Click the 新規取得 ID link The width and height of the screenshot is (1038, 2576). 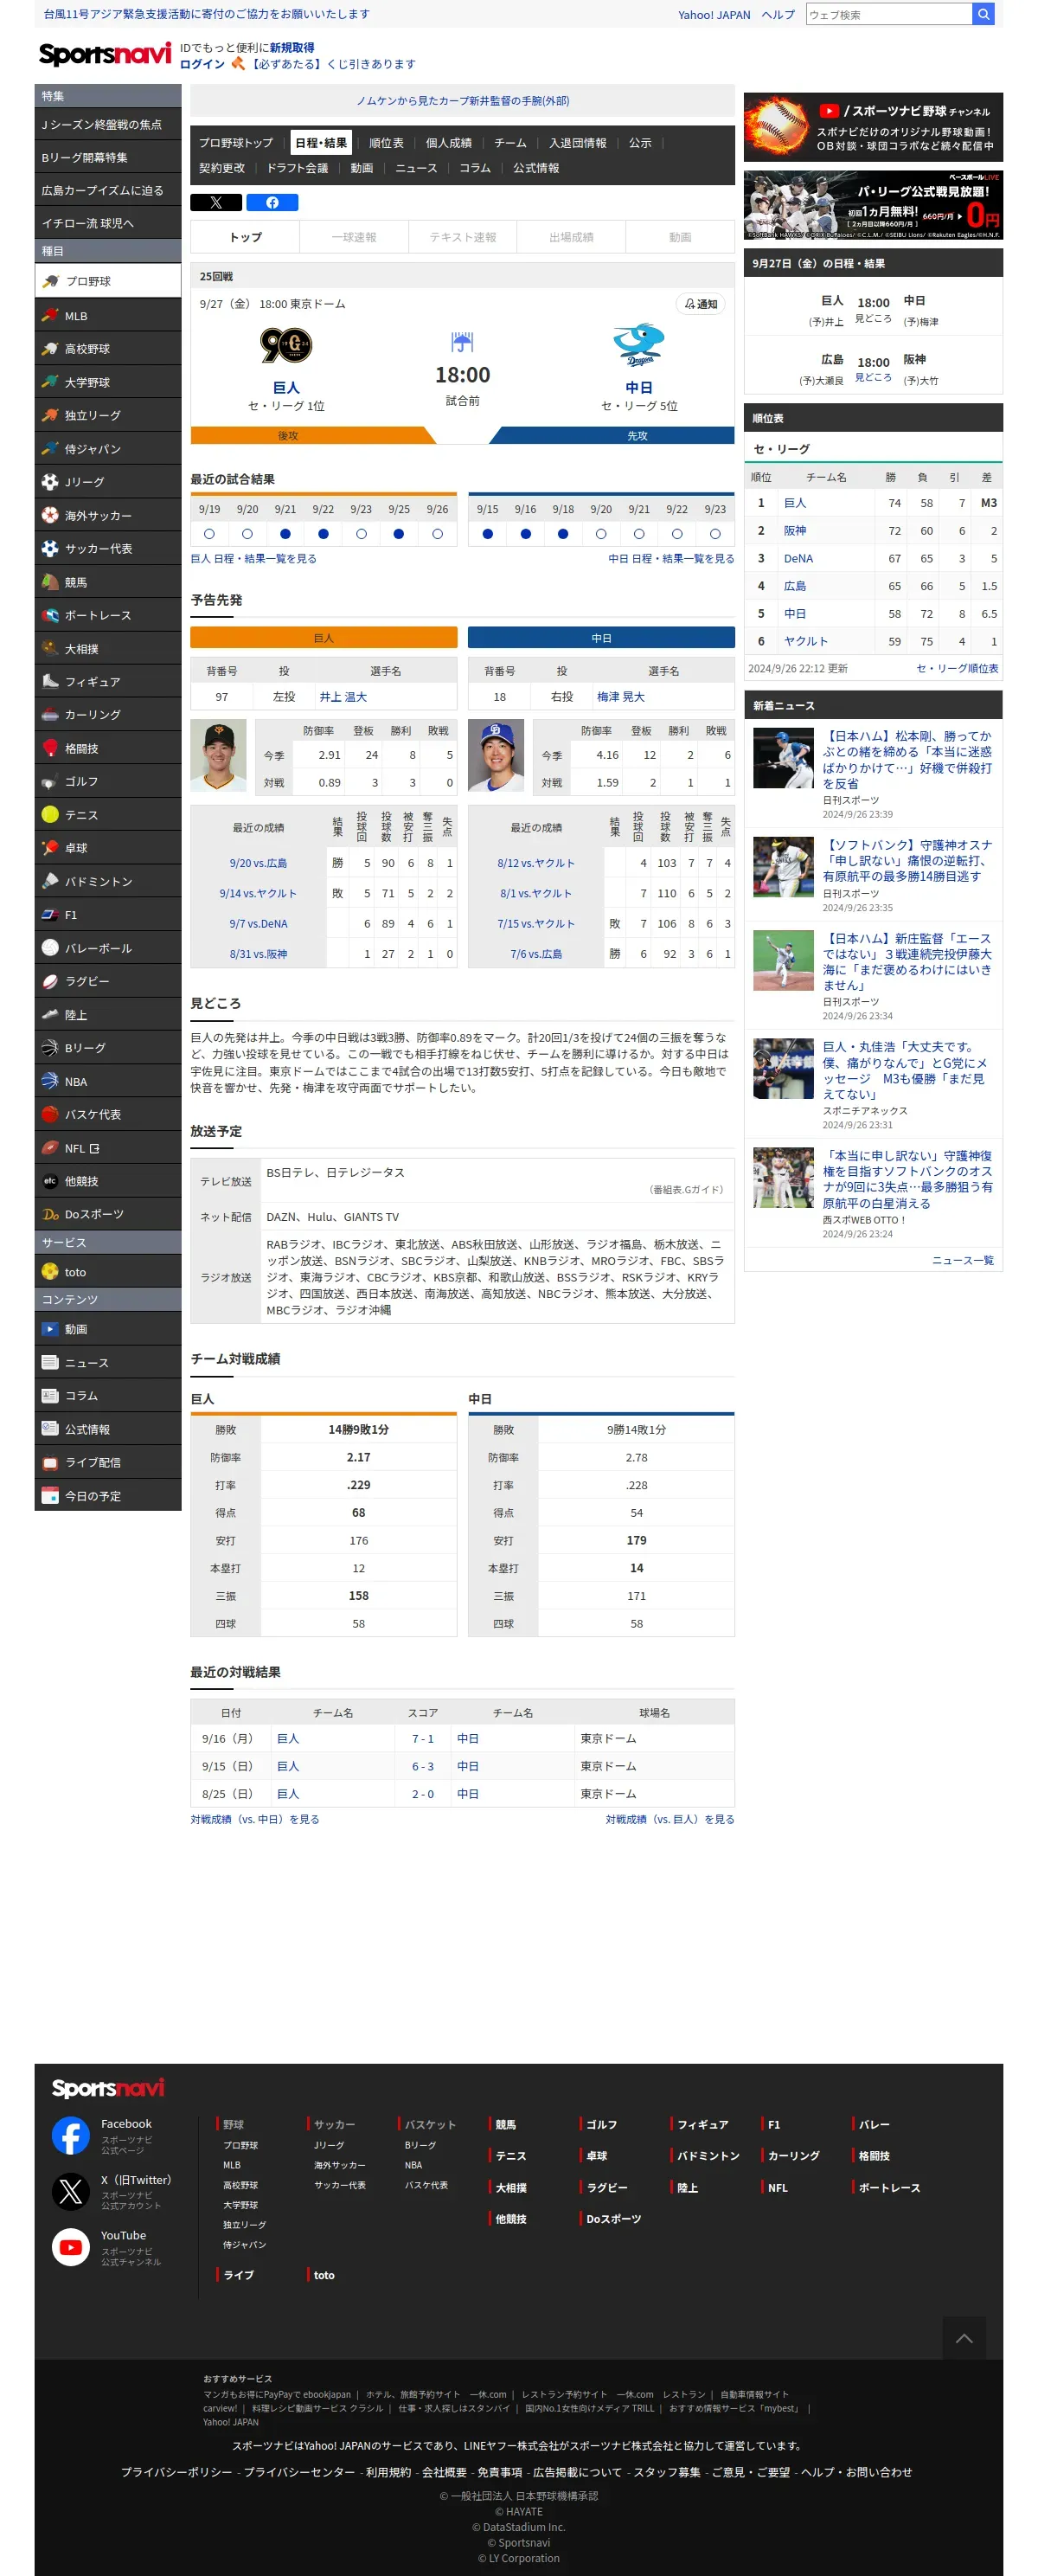point(291,47)
